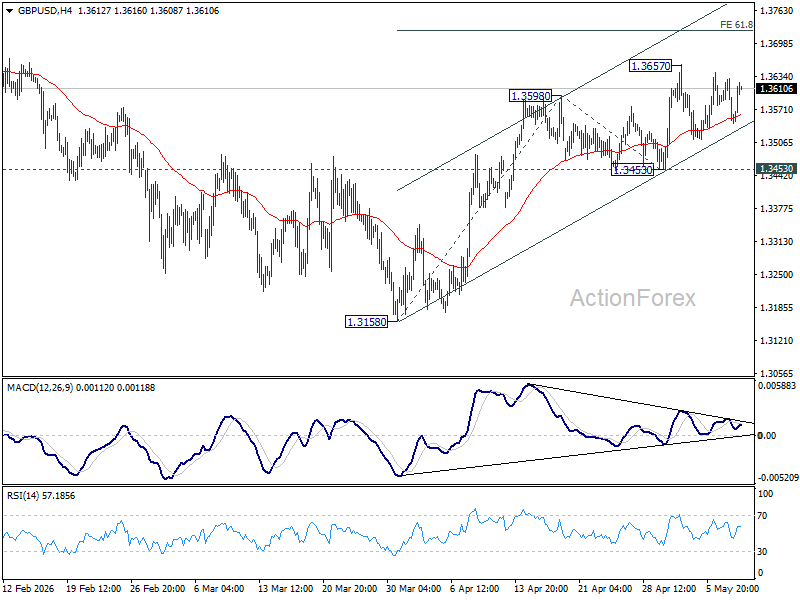Select the 1.35980 price label box
800x600 pixels.
(x=531, y=96)
